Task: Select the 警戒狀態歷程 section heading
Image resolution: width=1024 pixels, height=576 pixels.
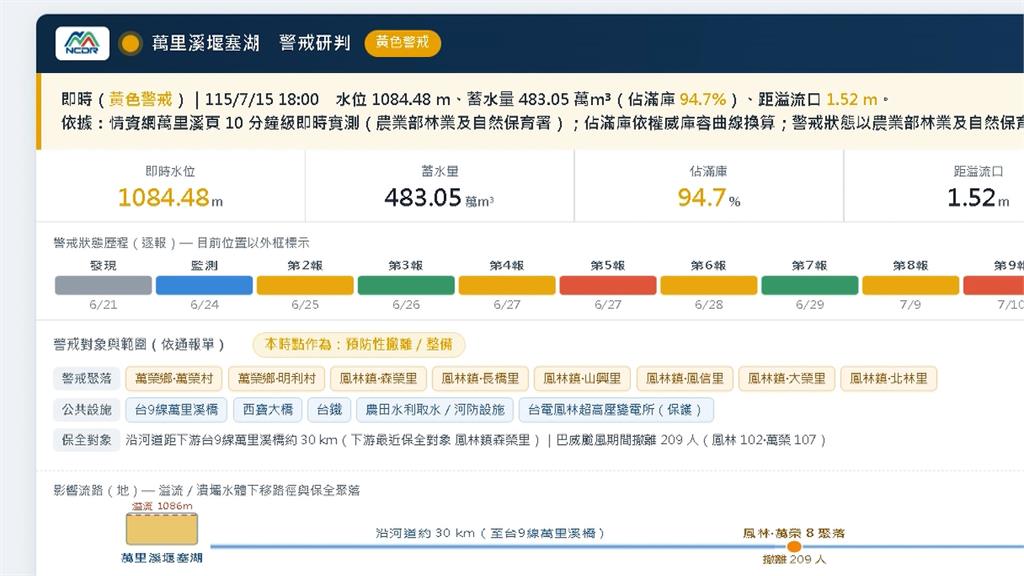Action: (181, 242)
